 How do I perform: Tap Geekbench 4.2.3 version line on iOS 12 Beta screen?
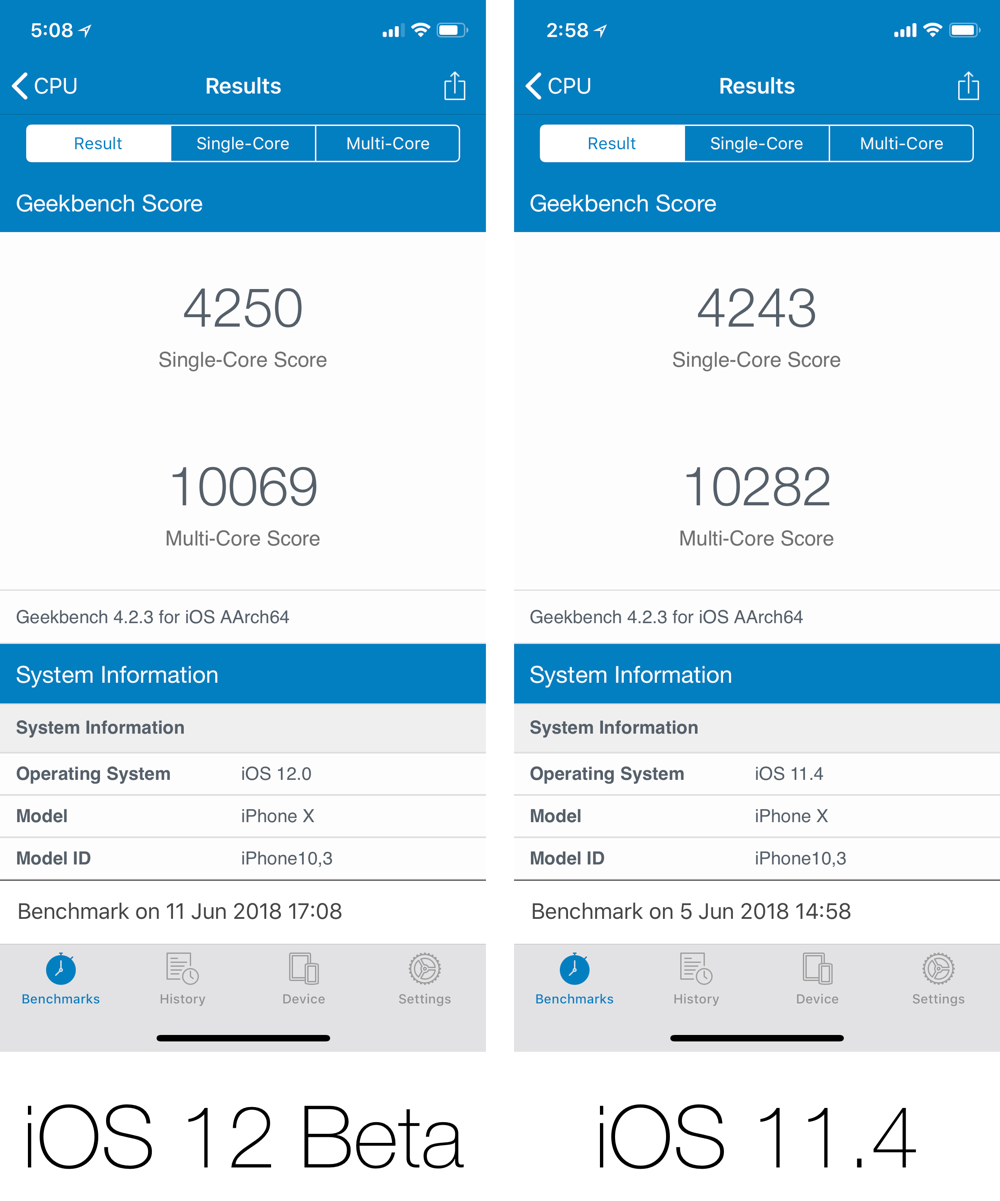pyautogui.click(x=153, y=617)
